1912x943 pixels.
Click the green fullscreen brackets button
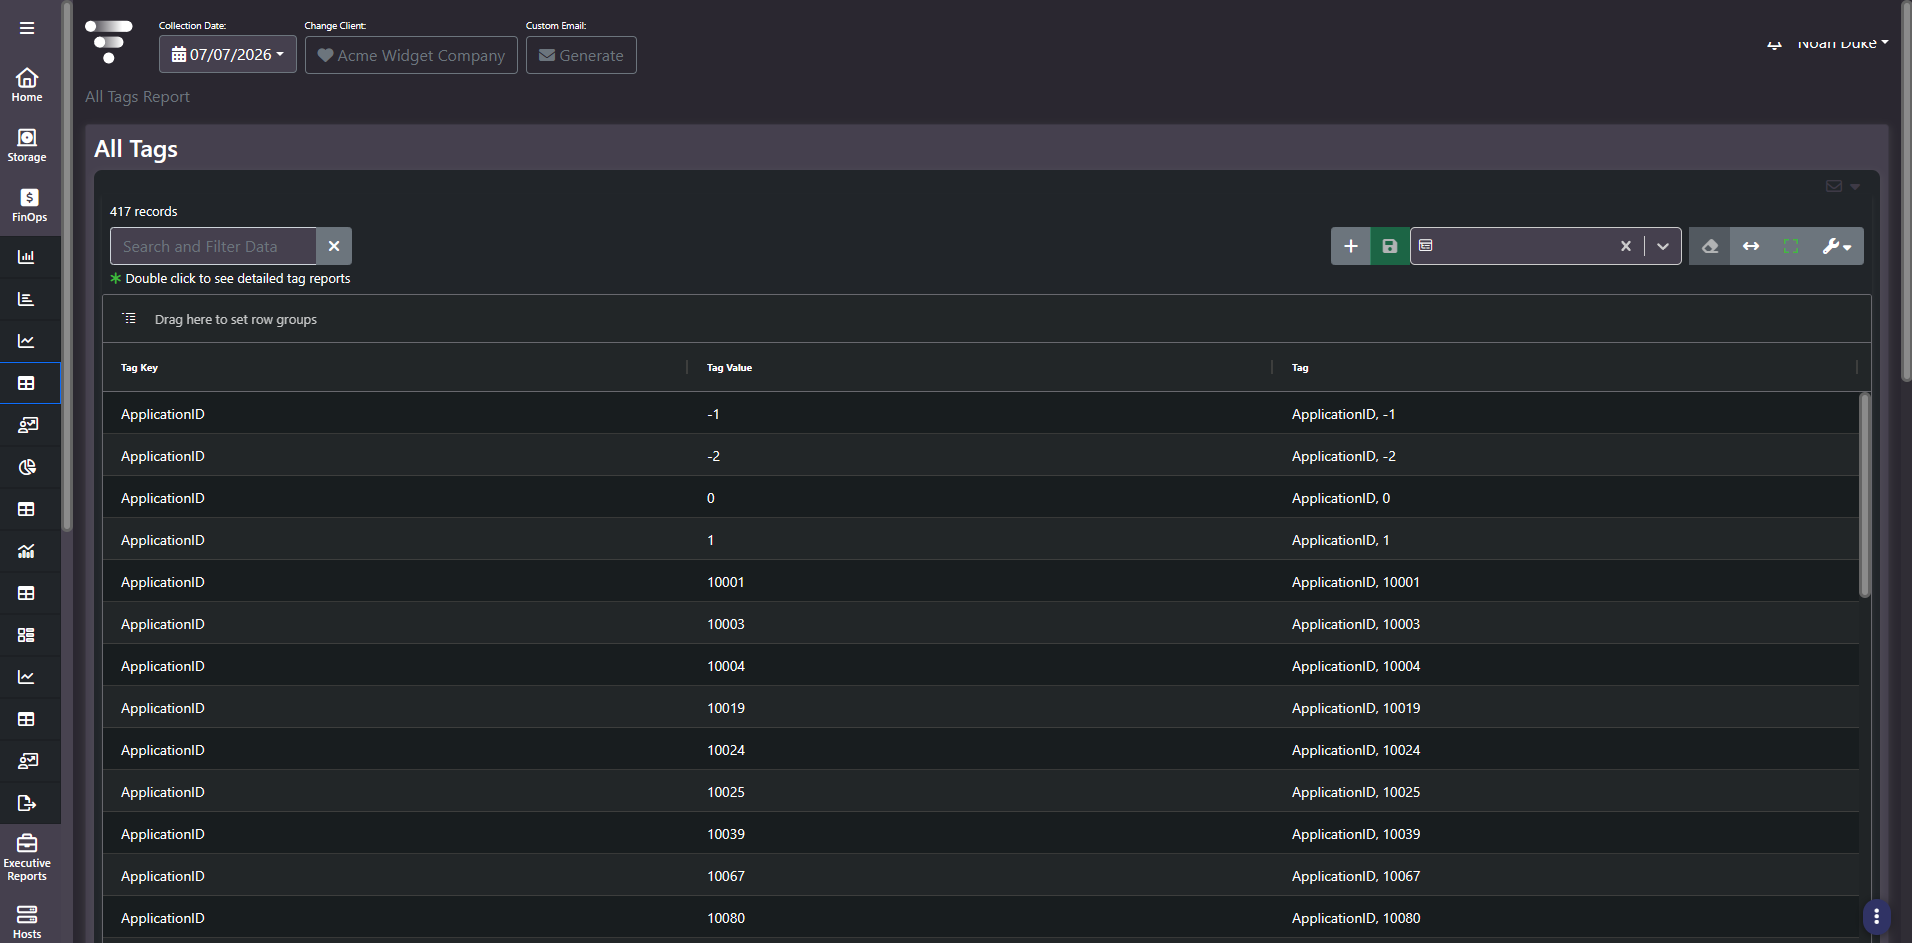pos(1791,246)
